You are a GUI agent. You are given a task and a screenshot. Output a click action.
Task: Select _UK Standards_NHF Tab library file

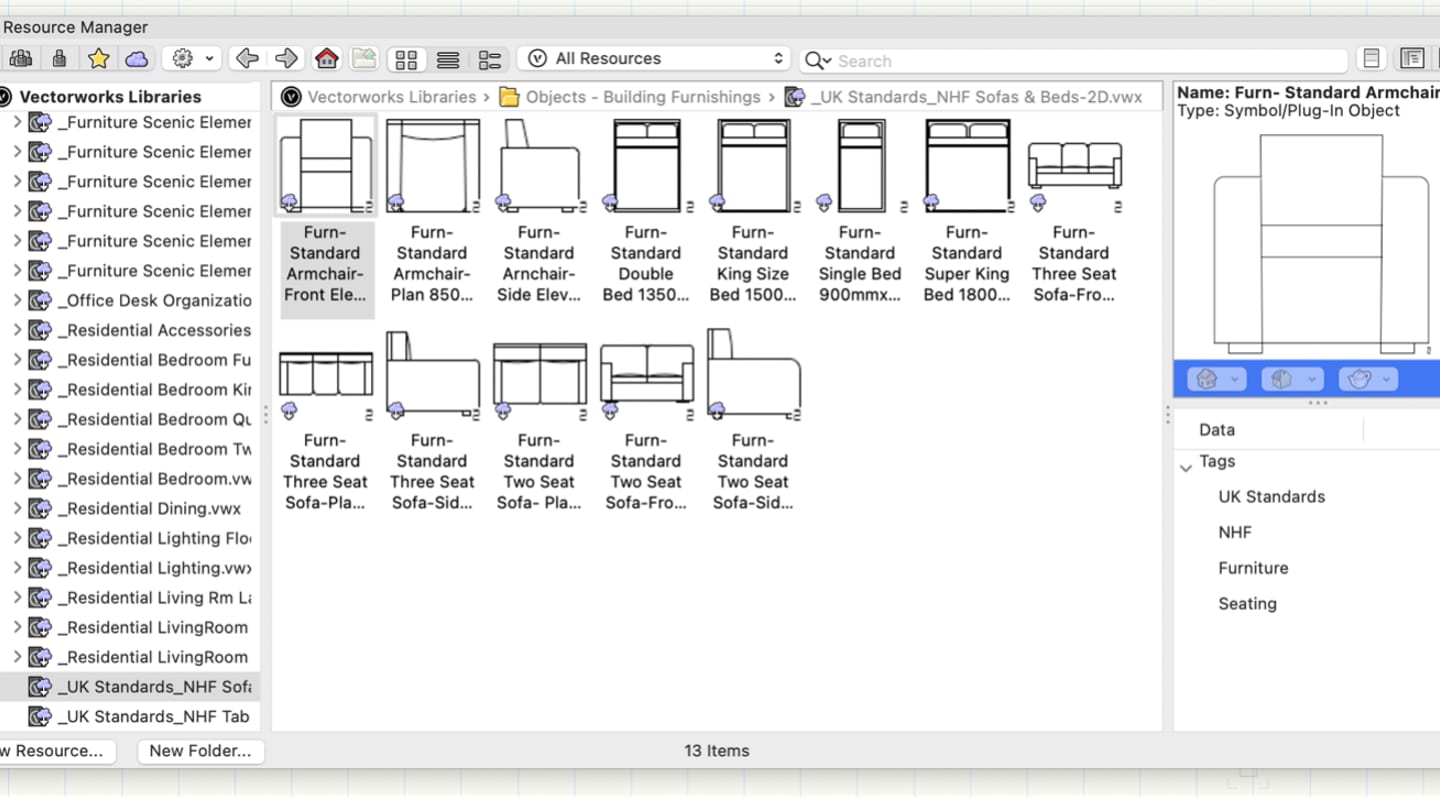point(130,717)
